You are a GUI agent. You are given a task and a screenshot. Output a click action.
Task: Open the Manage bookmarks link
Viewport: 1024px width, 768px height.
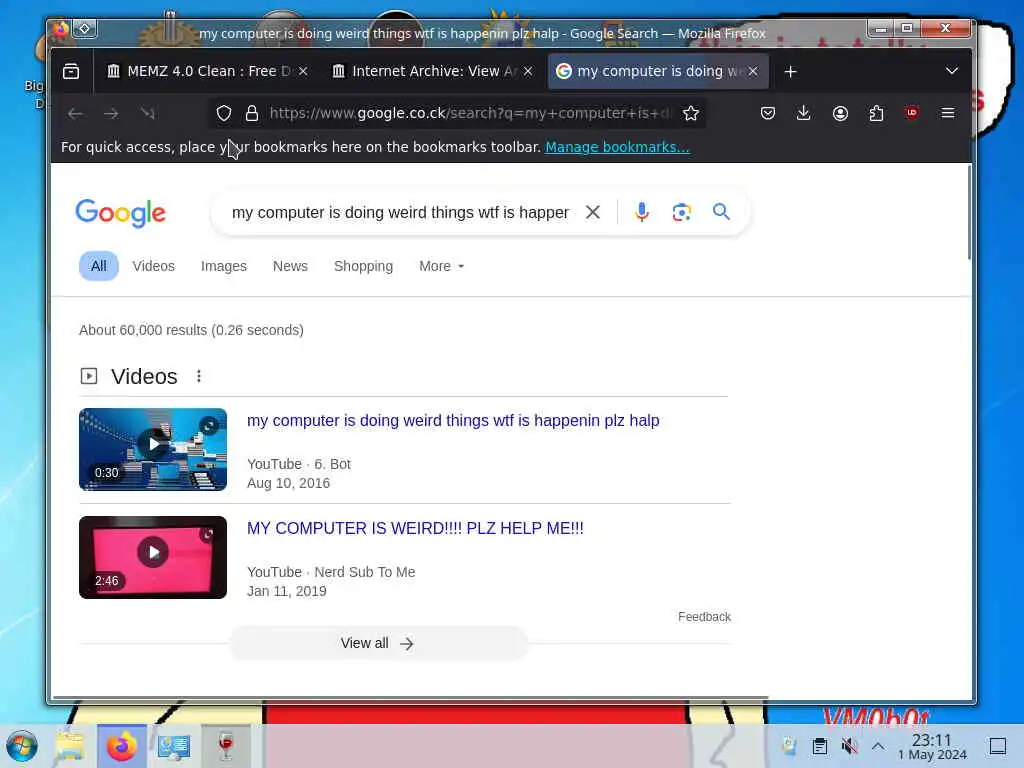[617, 148]
